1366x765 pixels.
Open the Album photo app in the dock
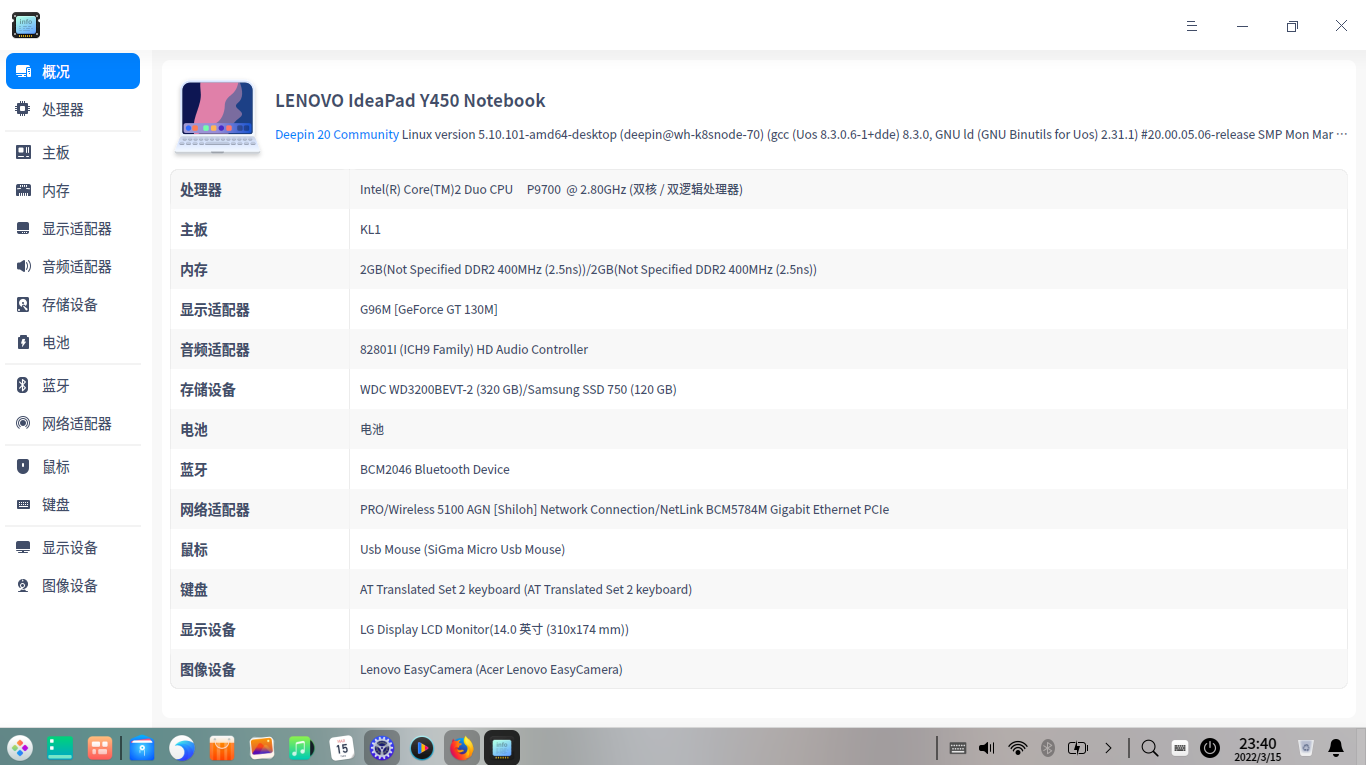tap(262, 747)
